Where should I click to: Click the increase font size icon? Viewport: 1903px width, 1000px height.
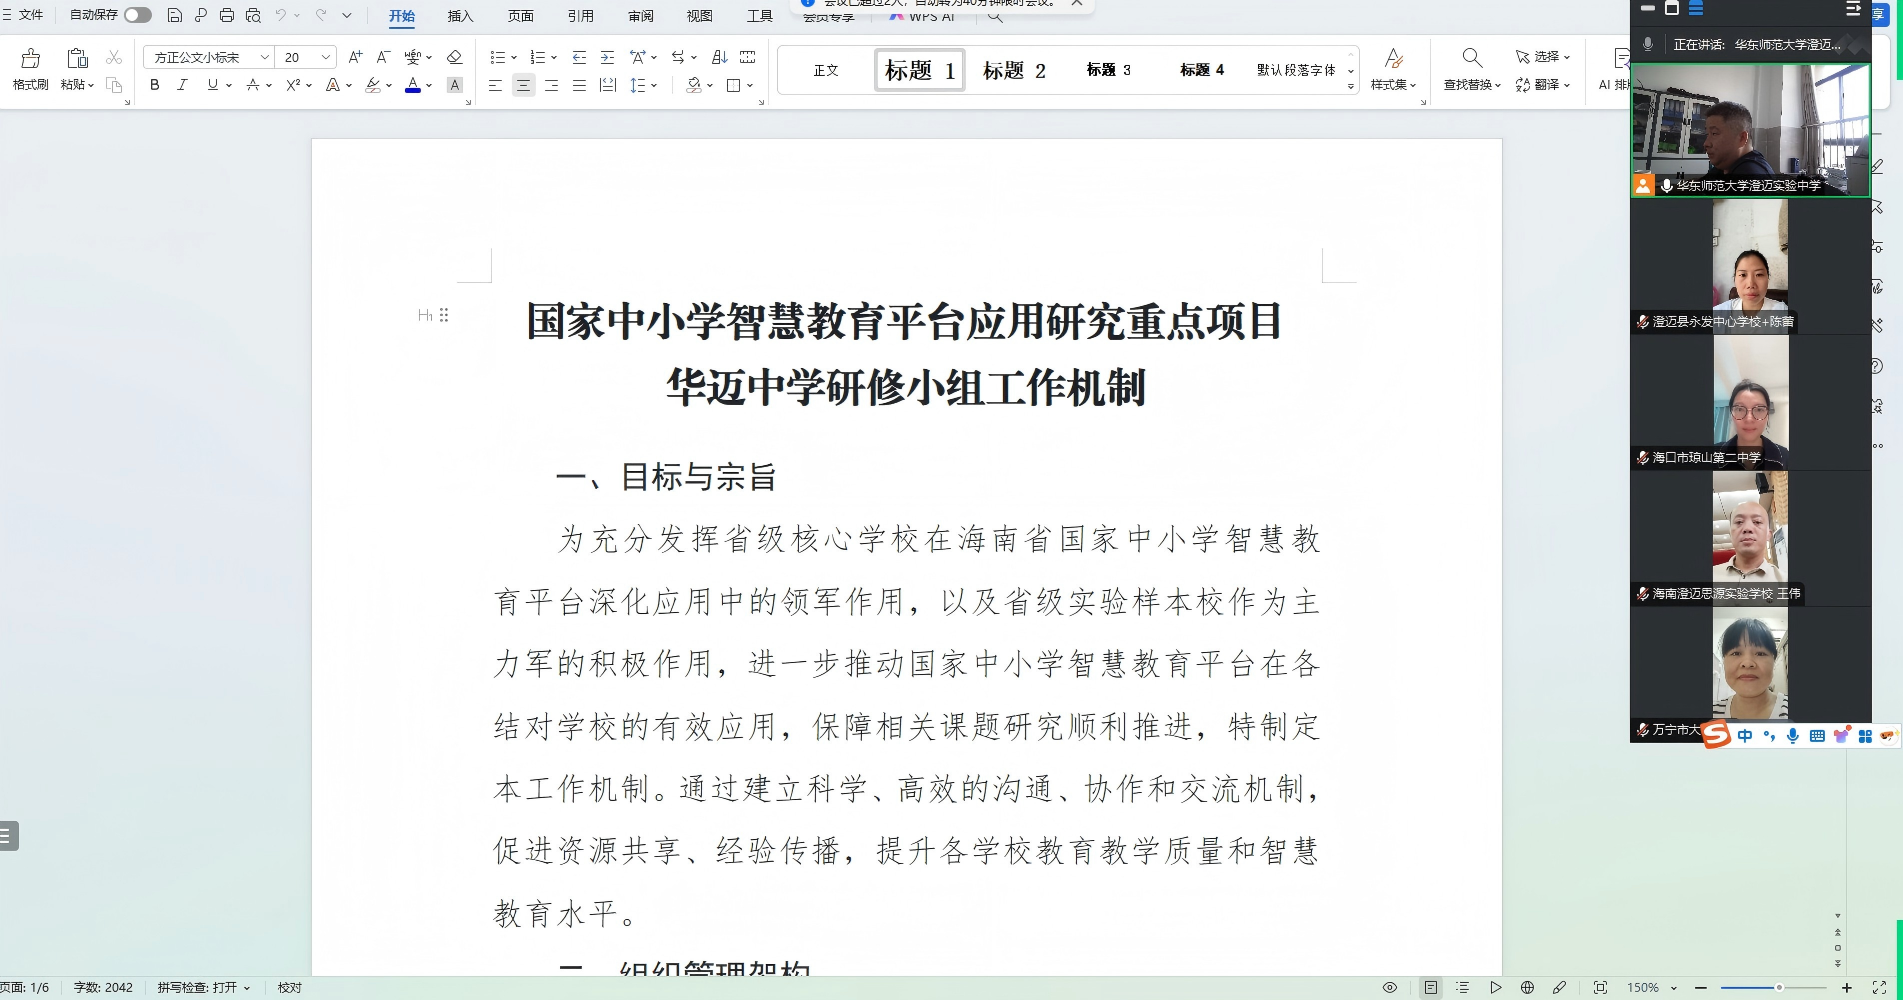[355, 57]
